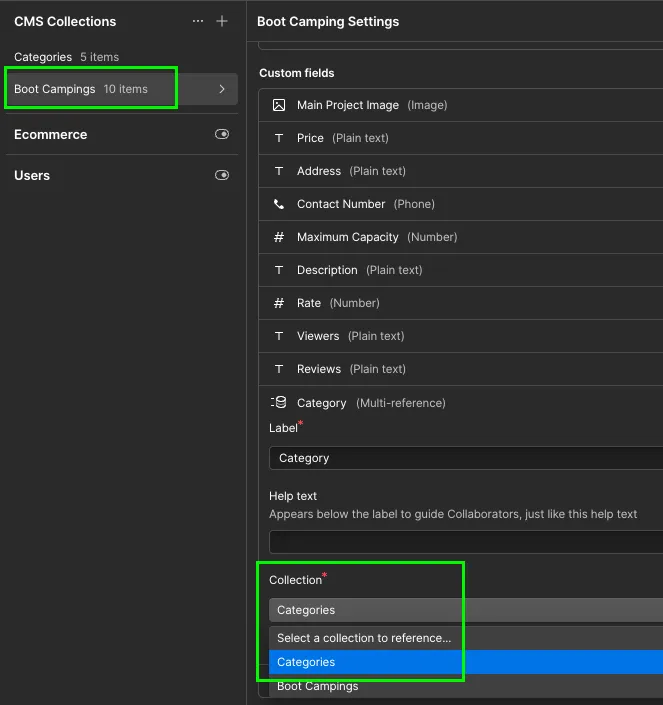Click the phone icon beside Contact Number
The width and height of the screenshot is (663, 705).
tap(279, 204)
